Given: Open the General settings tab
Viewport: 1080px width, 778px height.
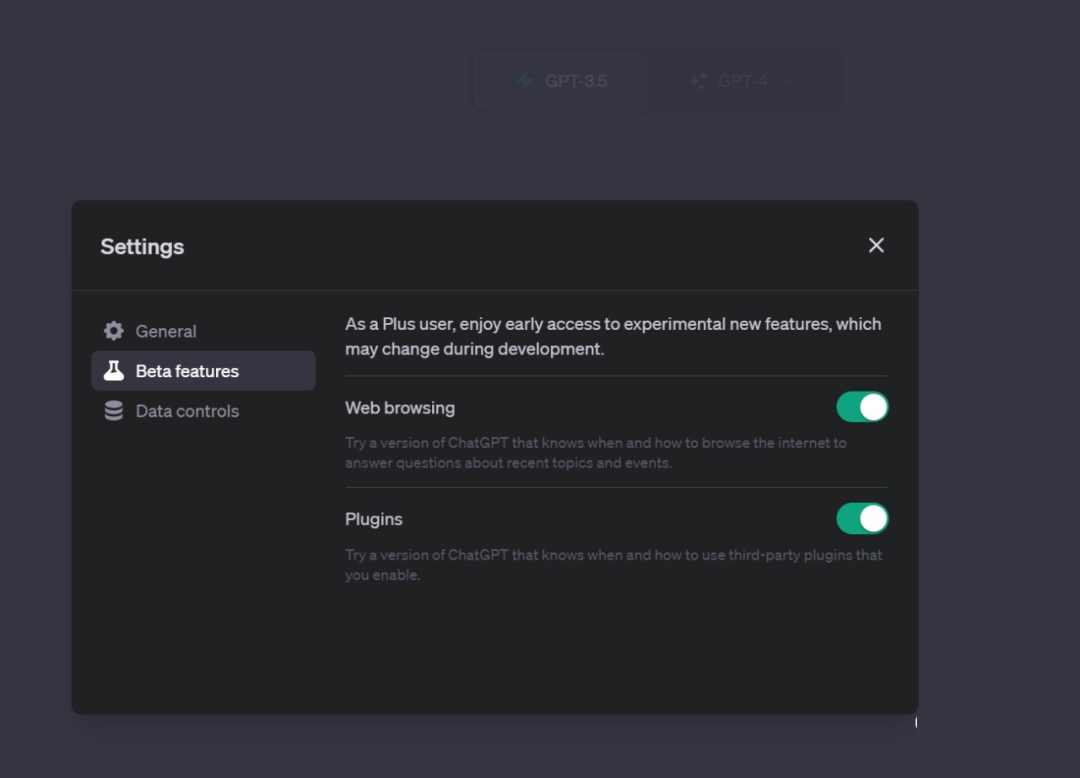Looking at the screenshot, I should pyautogui.click(x=203, y=331).
